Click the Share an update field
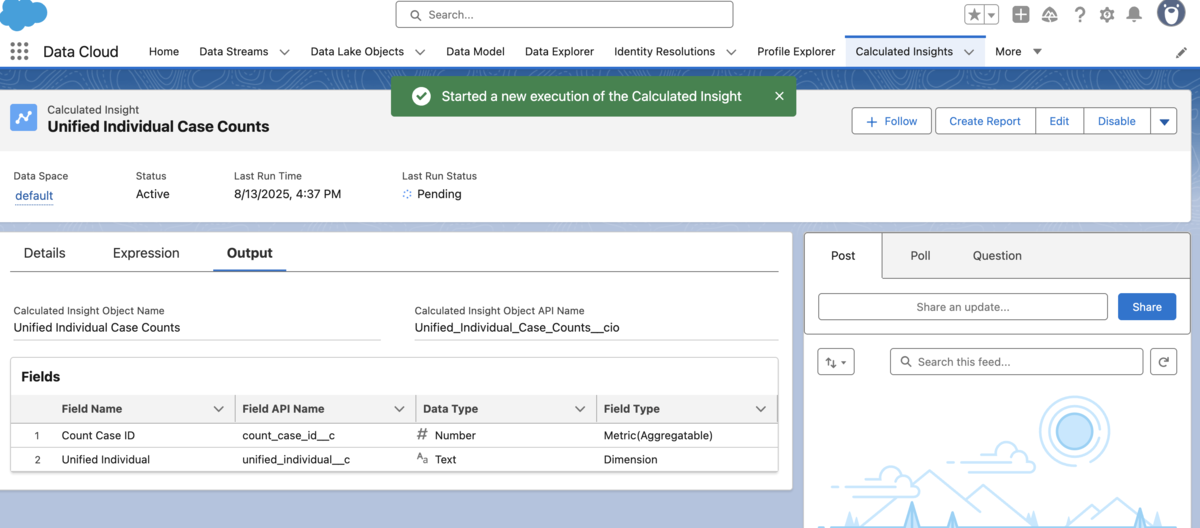The height and width of the screenshot is (528, 1200). click(x=963, y=307)
